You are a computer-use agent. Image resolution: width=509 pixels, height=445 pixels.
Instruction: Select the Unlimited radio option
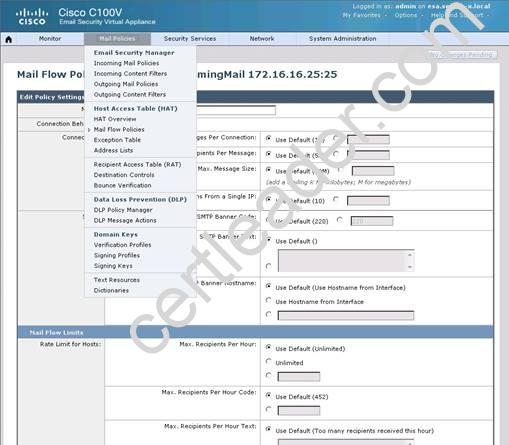point(268,361)
